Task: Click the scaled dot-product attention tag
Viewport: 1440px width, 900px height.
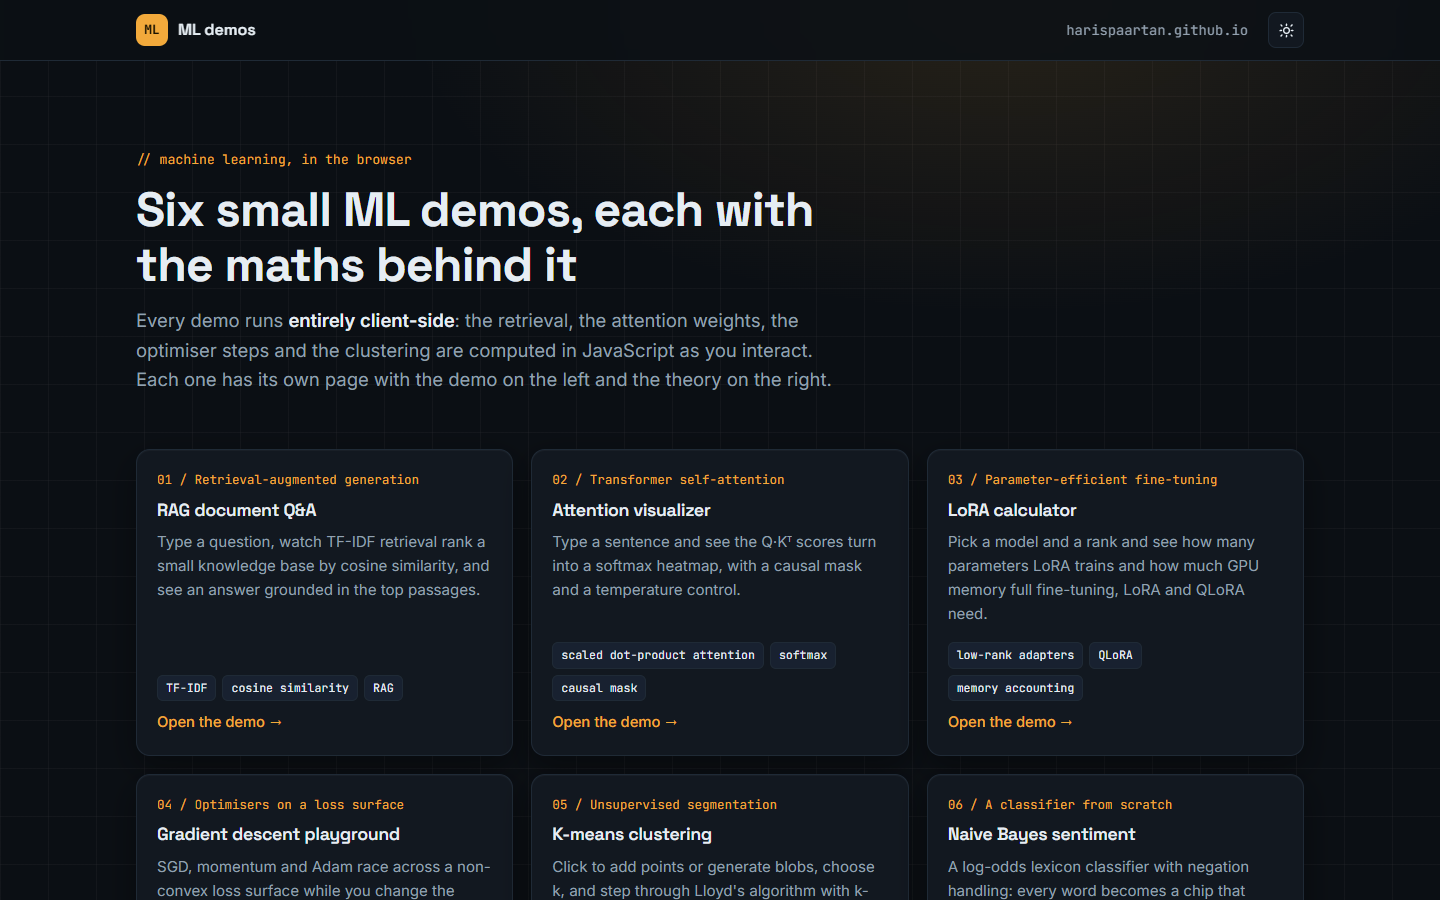Action: tap(658, 655)
